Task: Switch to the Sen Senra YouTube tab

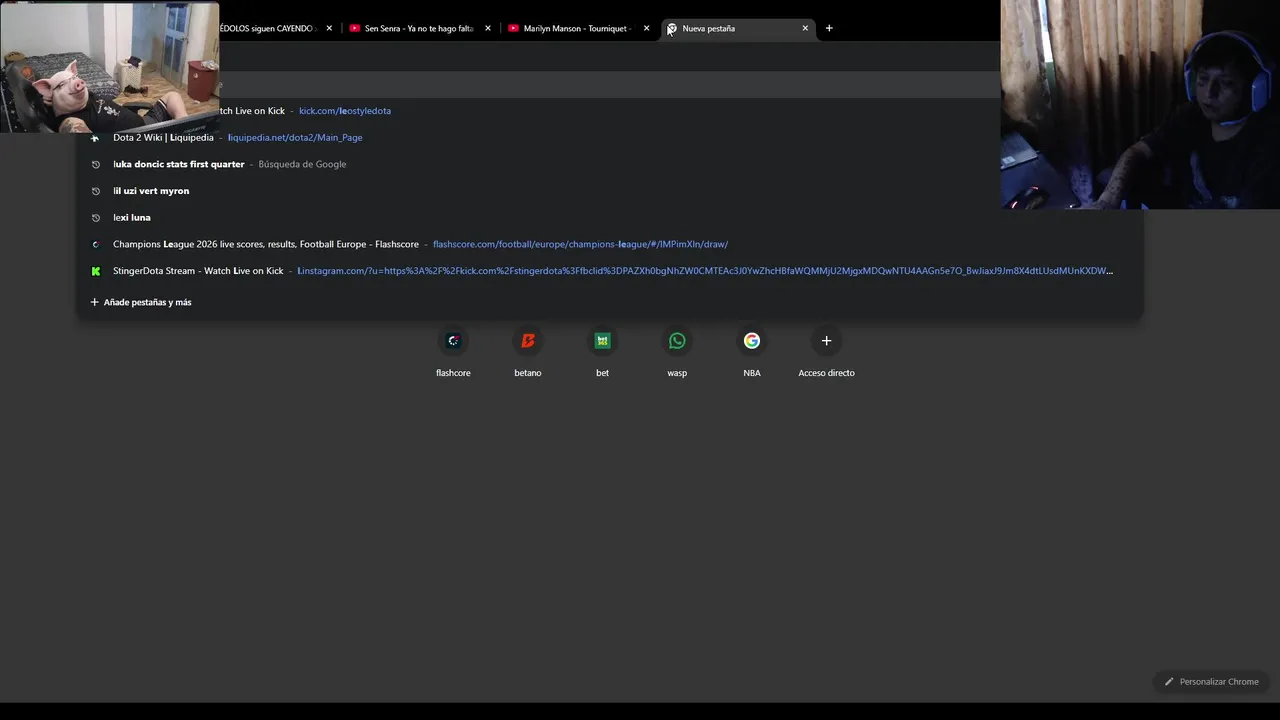Action: [419, 28]
